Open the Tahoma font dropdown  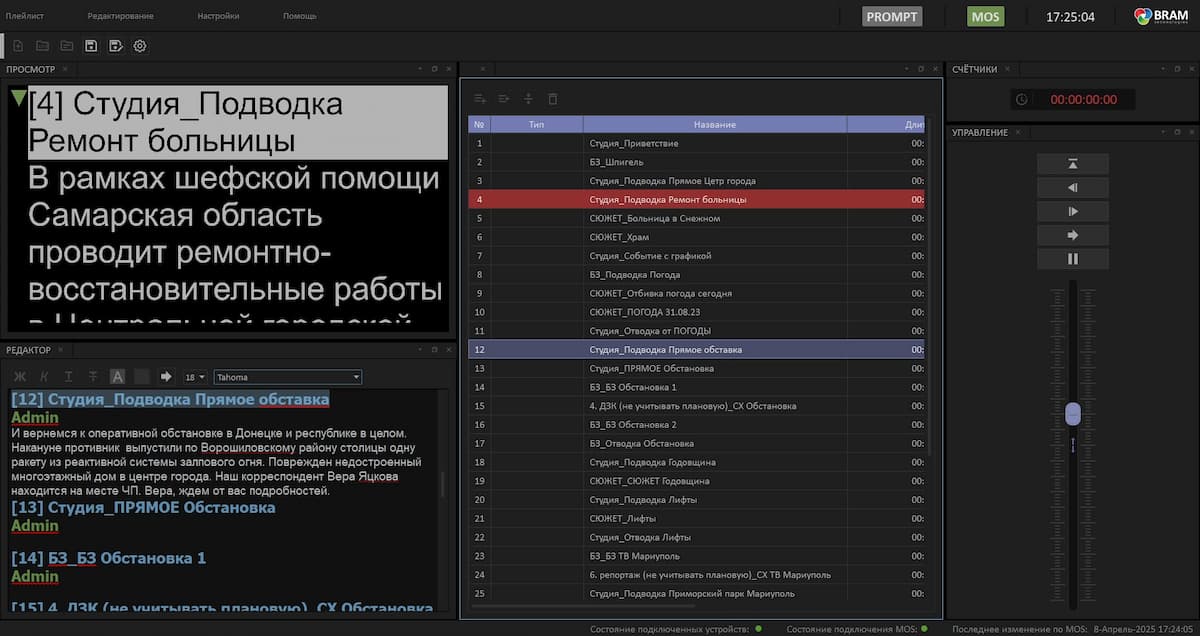[x=288, y=377]
